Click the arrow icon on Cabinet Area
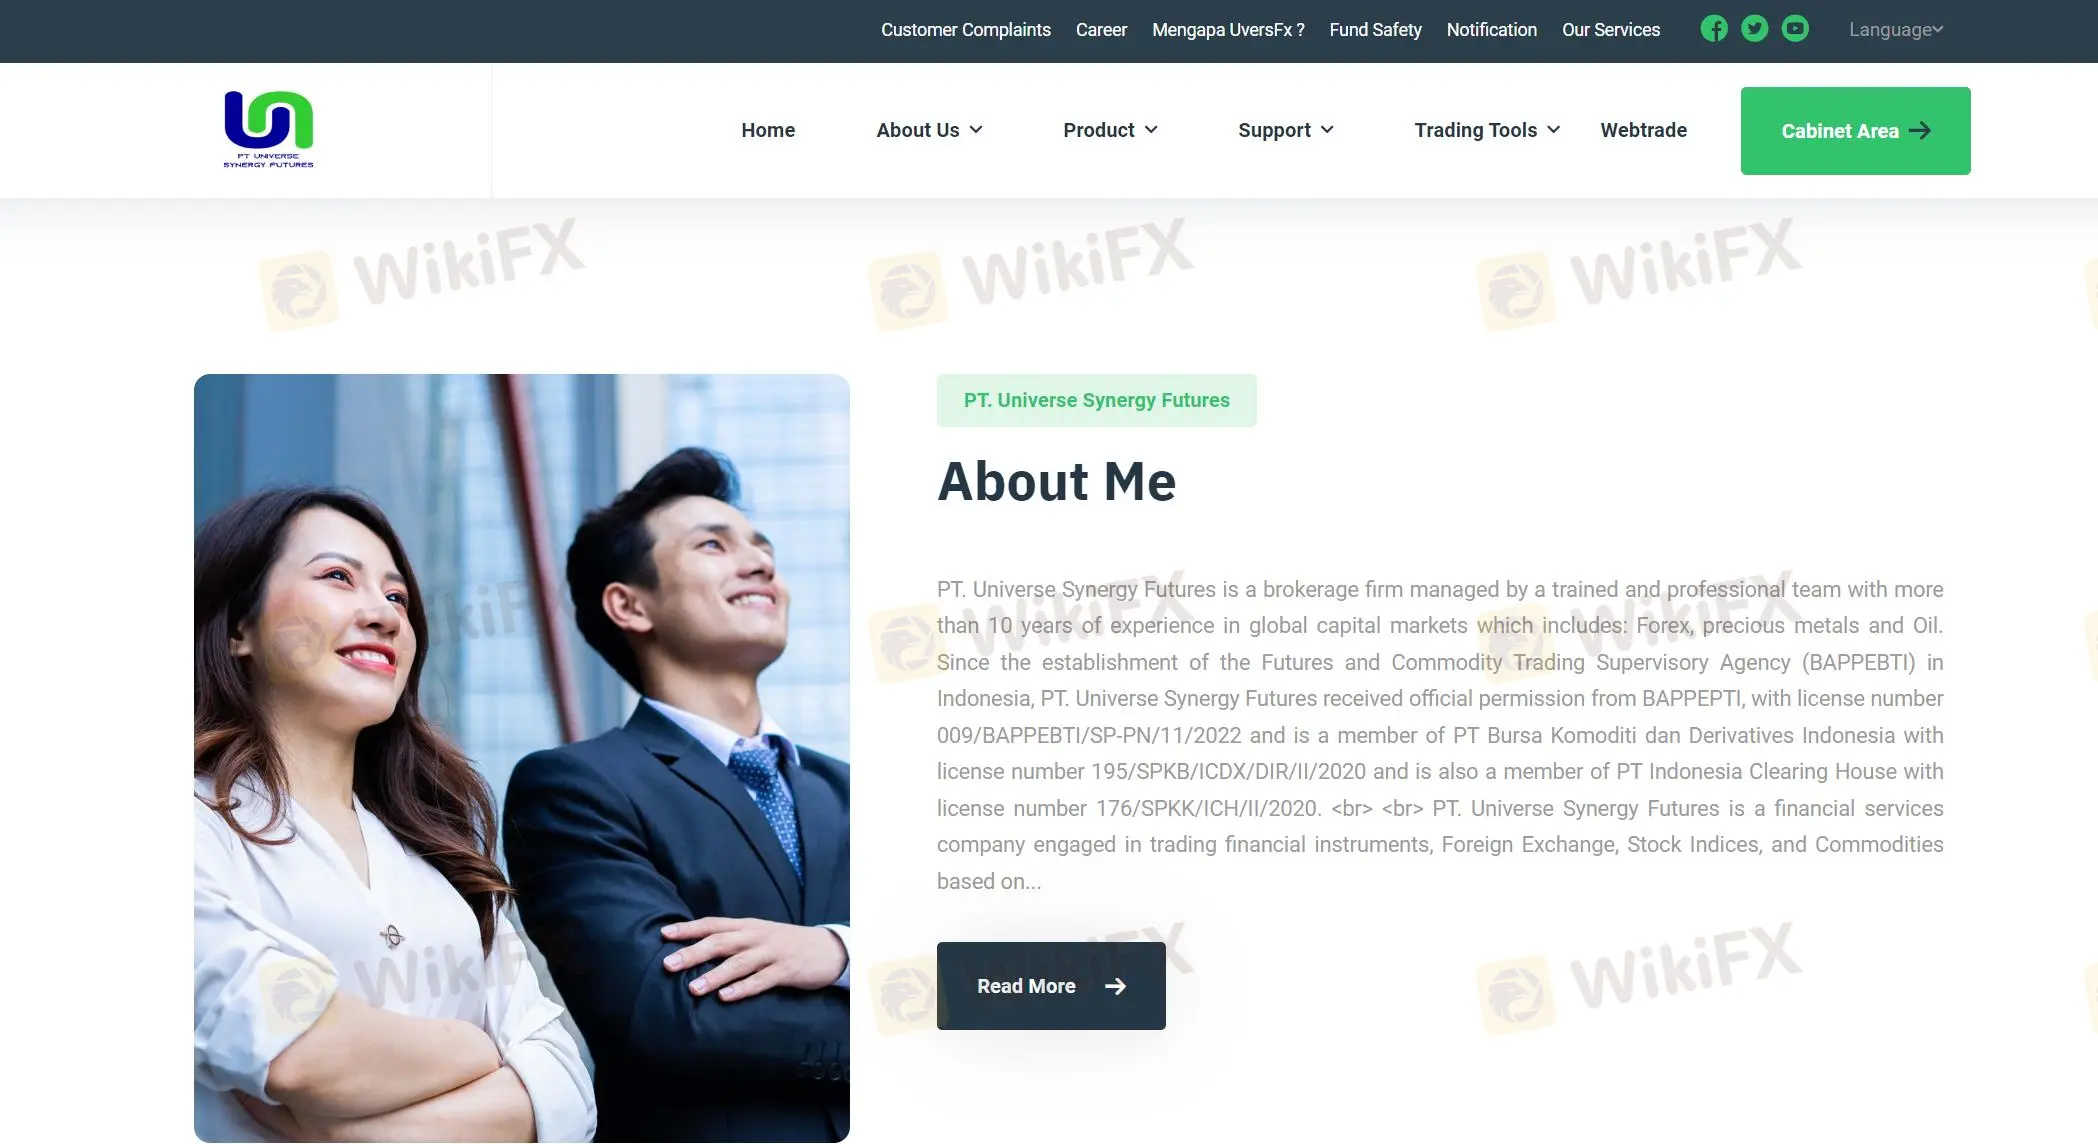2098x1144 pixels. (x=1919, y=131)
